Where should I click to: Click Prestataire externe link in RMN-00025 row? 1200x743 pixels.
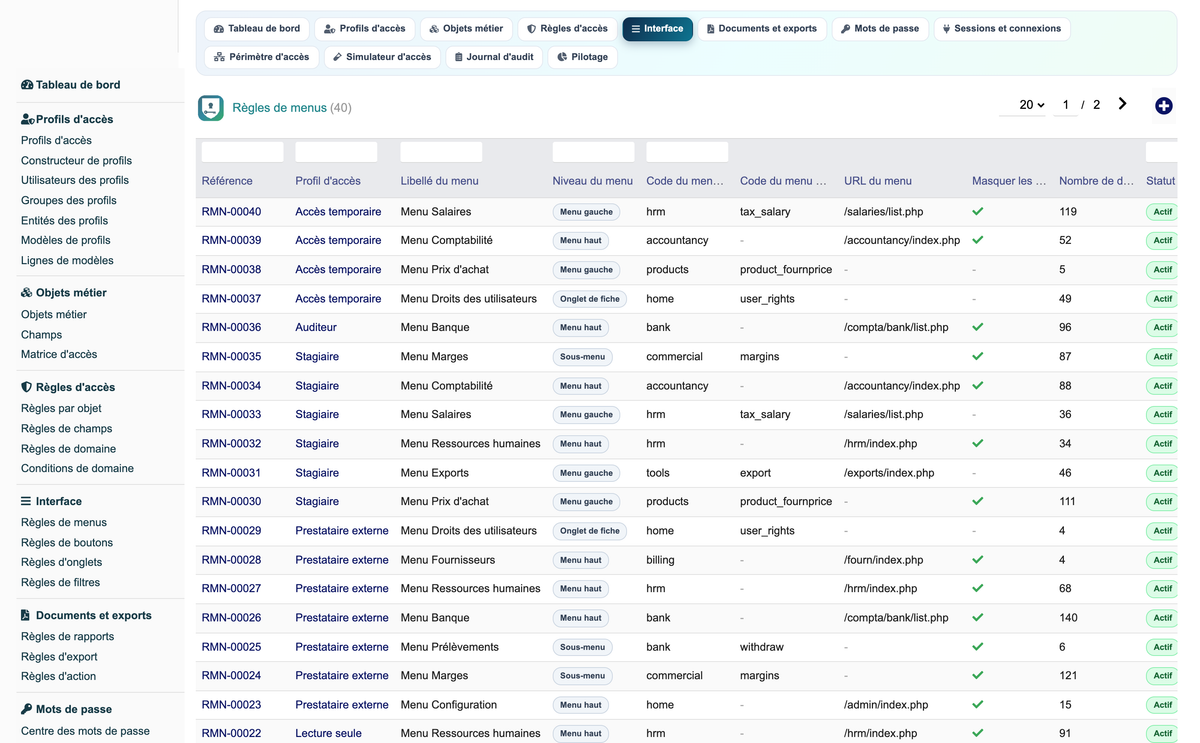coord(342,647)
